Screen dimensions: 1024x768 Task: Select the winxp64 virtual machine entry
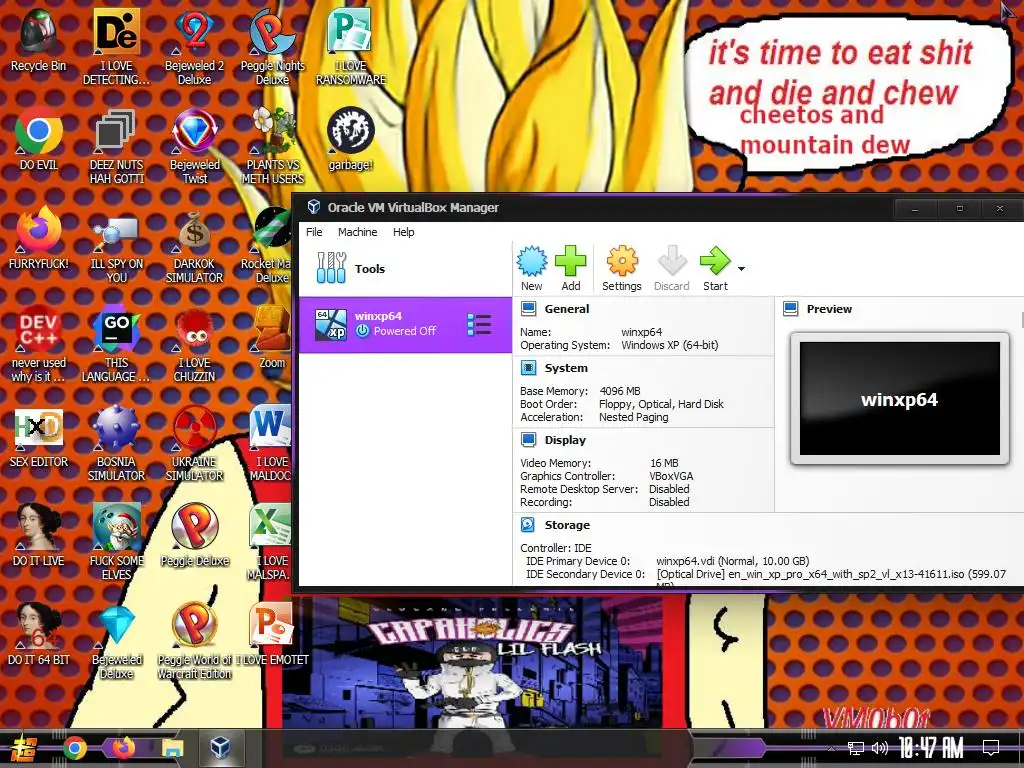405,325
